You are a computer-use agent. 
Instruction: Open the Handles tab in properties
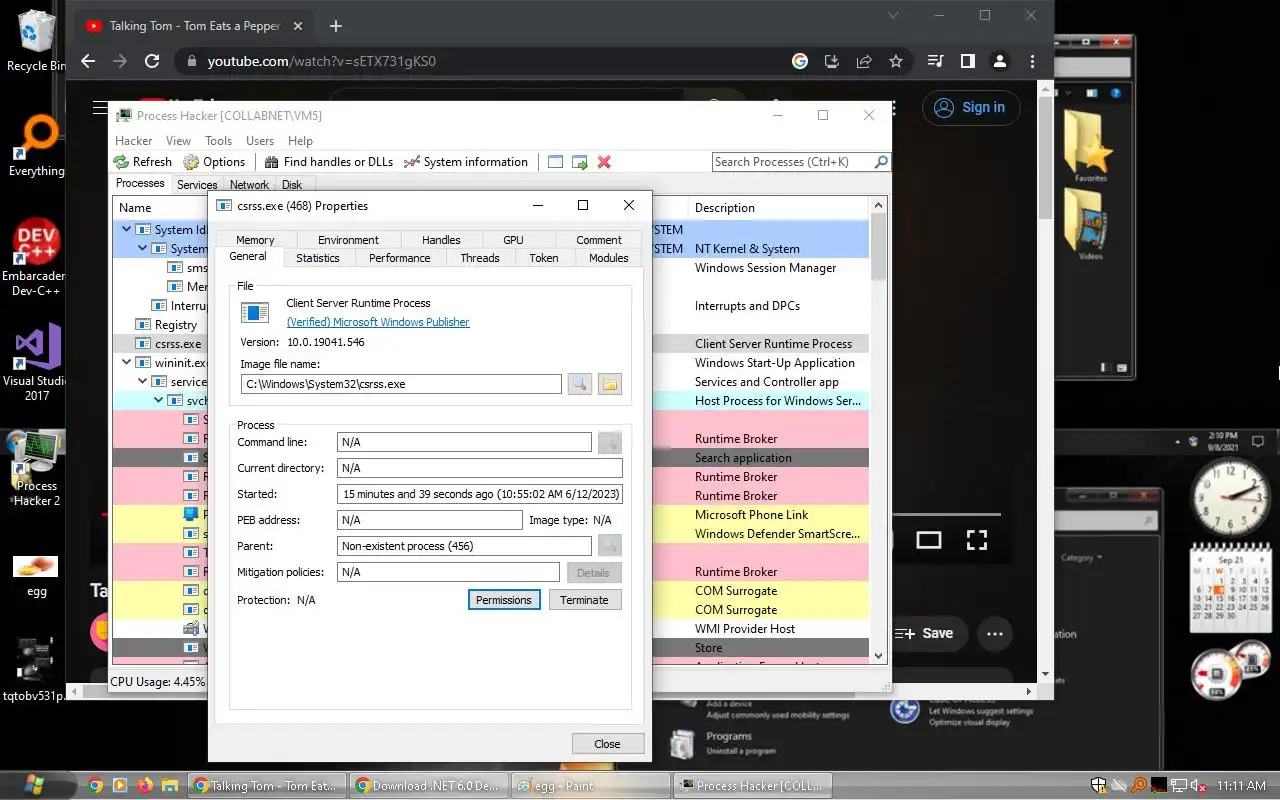click(441, 240)
